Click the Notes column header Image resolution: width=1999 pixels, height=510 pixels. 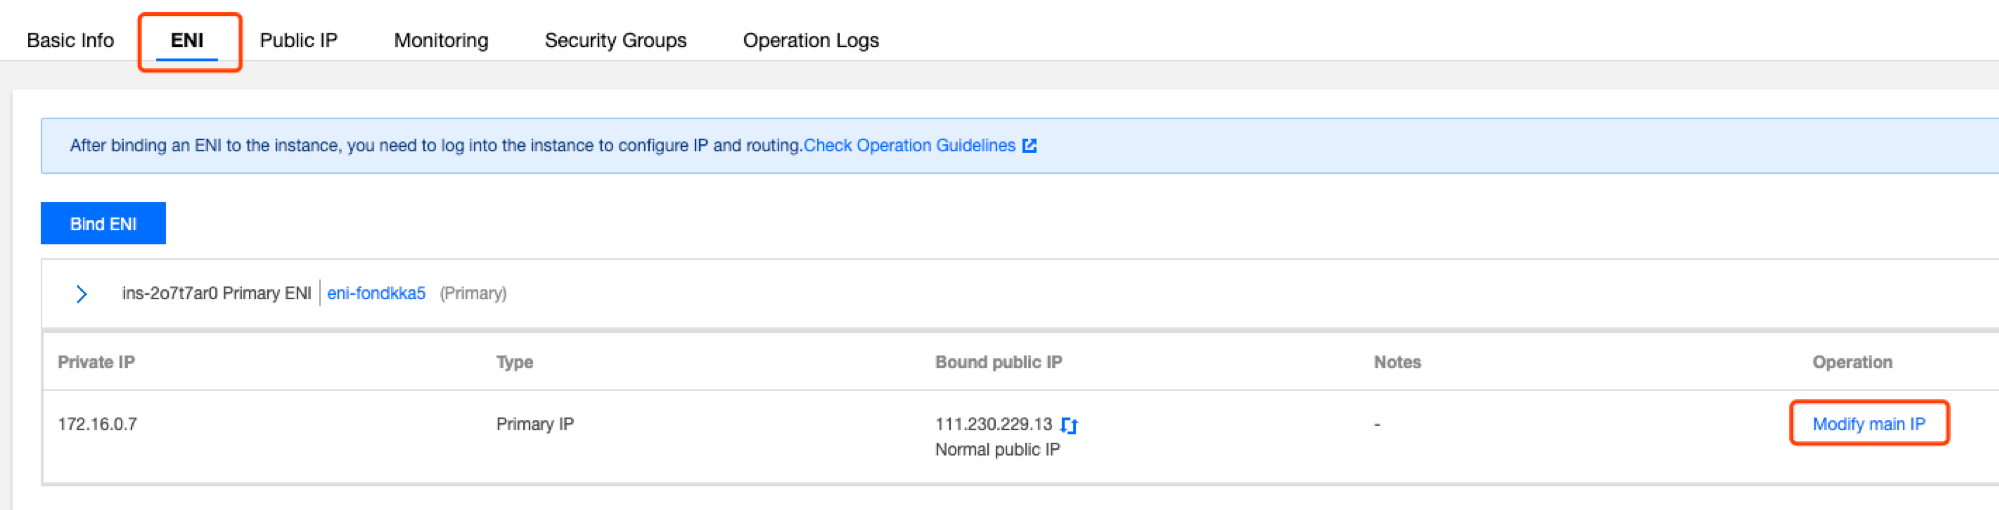pyautogui.click(x=1397, y=362)
